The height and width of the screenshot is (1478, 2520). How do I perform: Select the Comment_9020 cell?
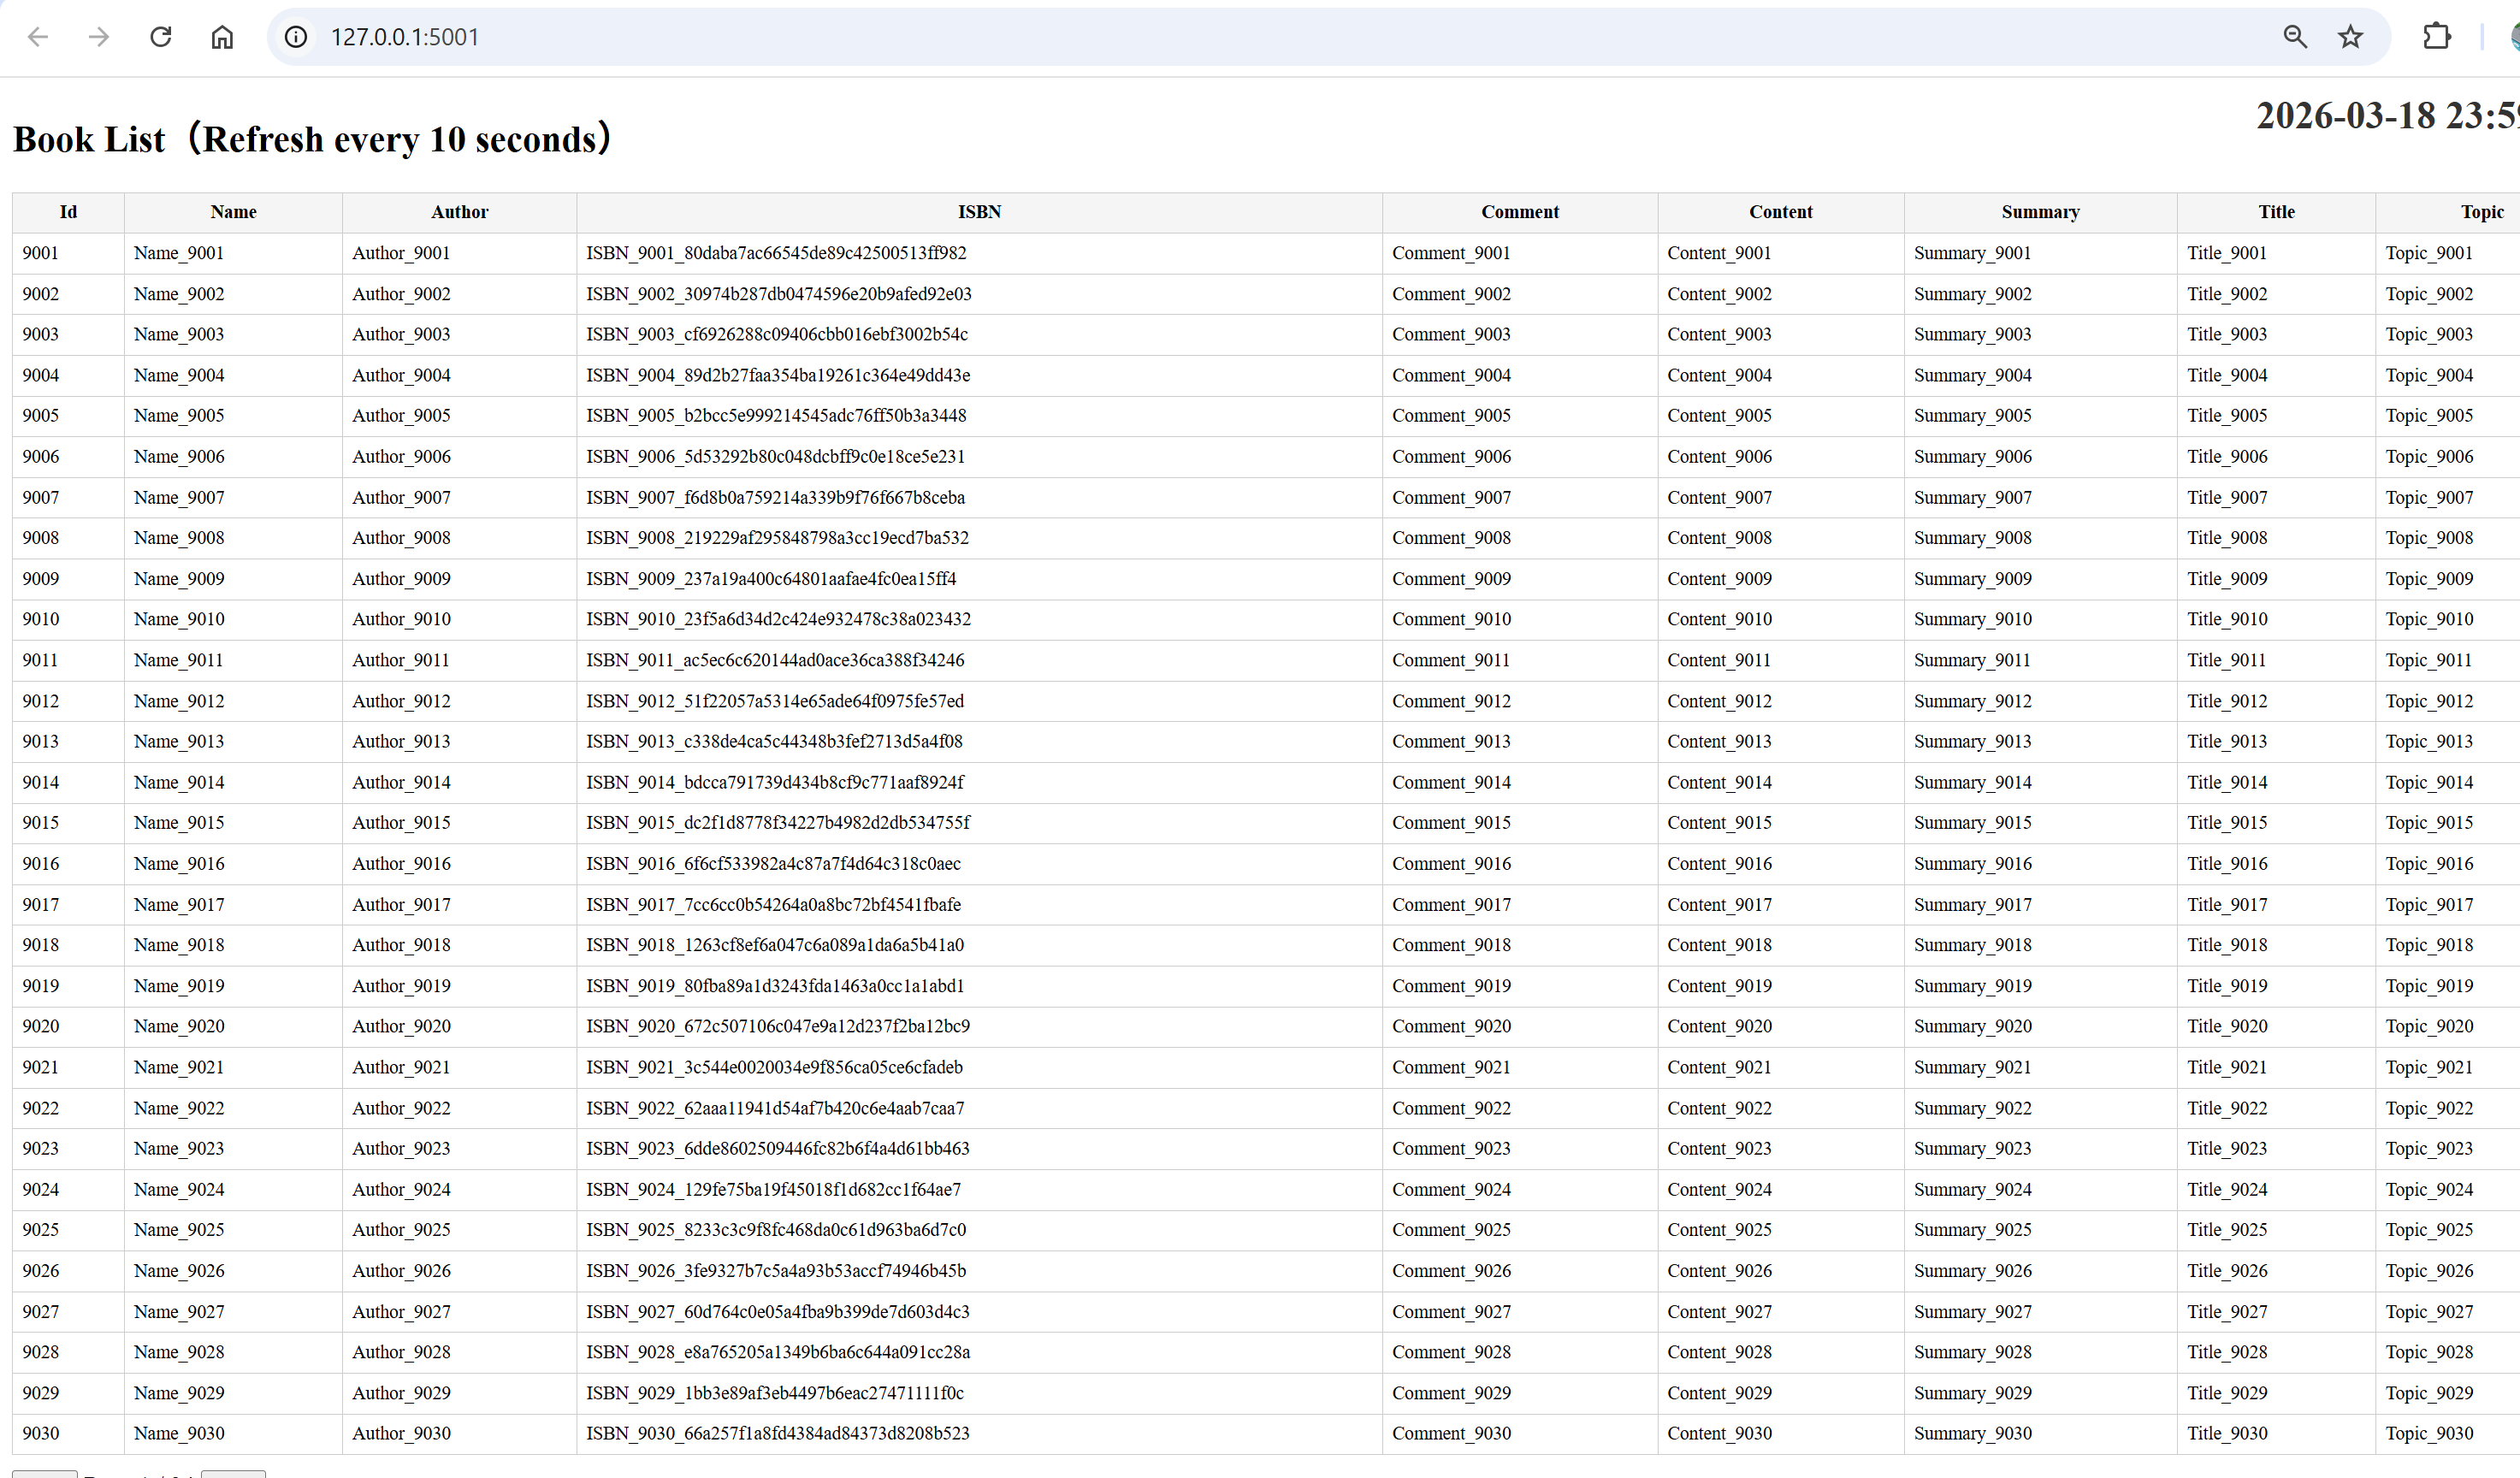tap(1451, 1026)
